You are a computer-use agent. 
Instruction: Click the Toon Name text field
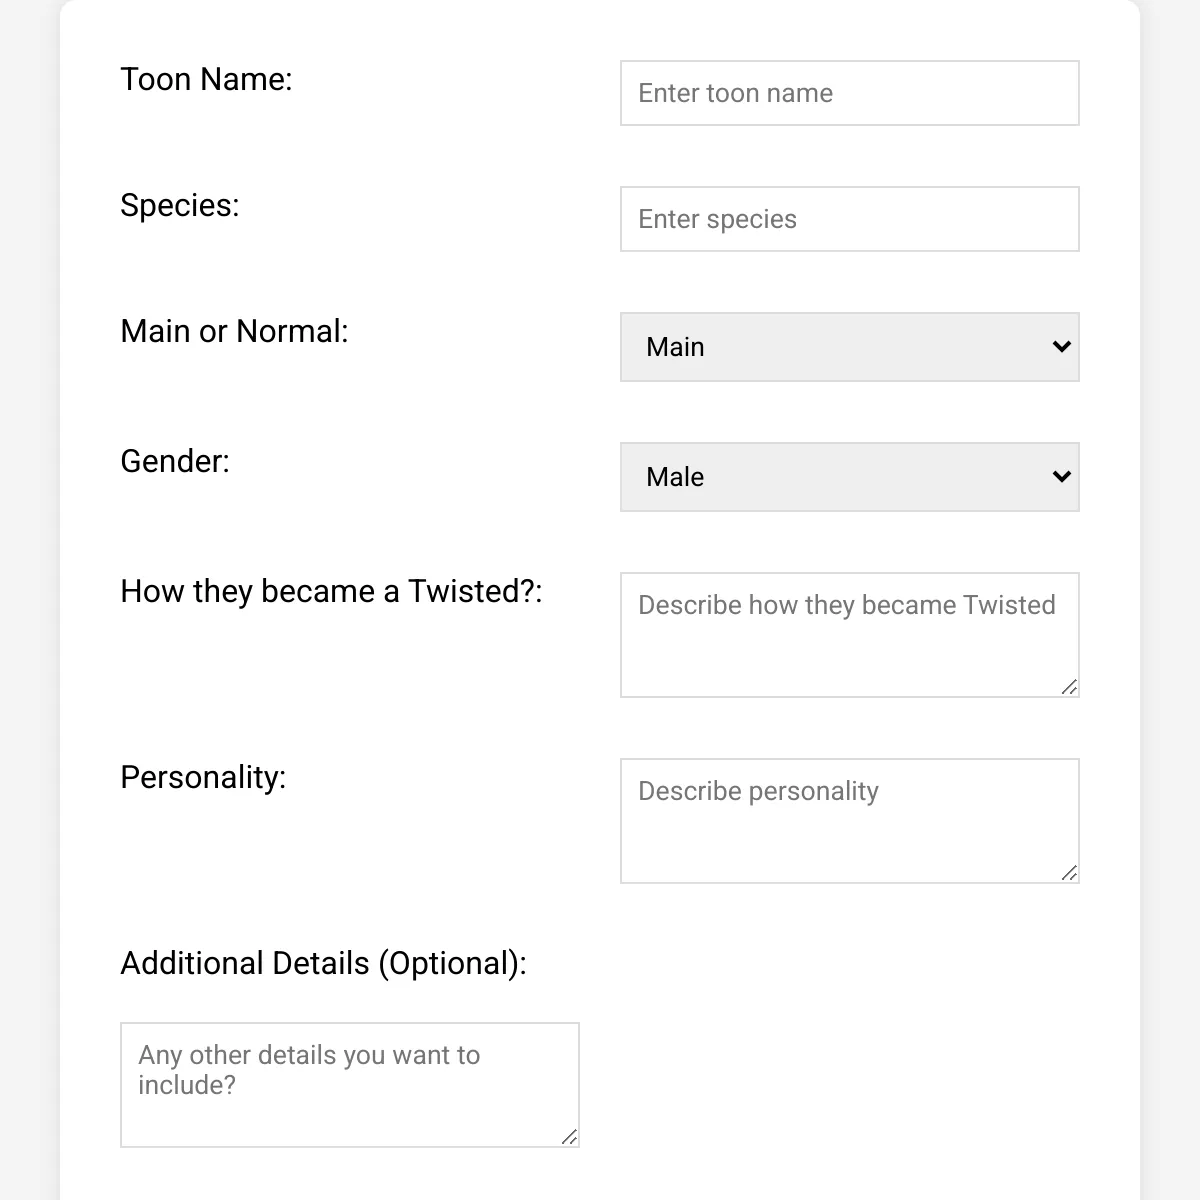pyautogui.click(x=849, y=93)
